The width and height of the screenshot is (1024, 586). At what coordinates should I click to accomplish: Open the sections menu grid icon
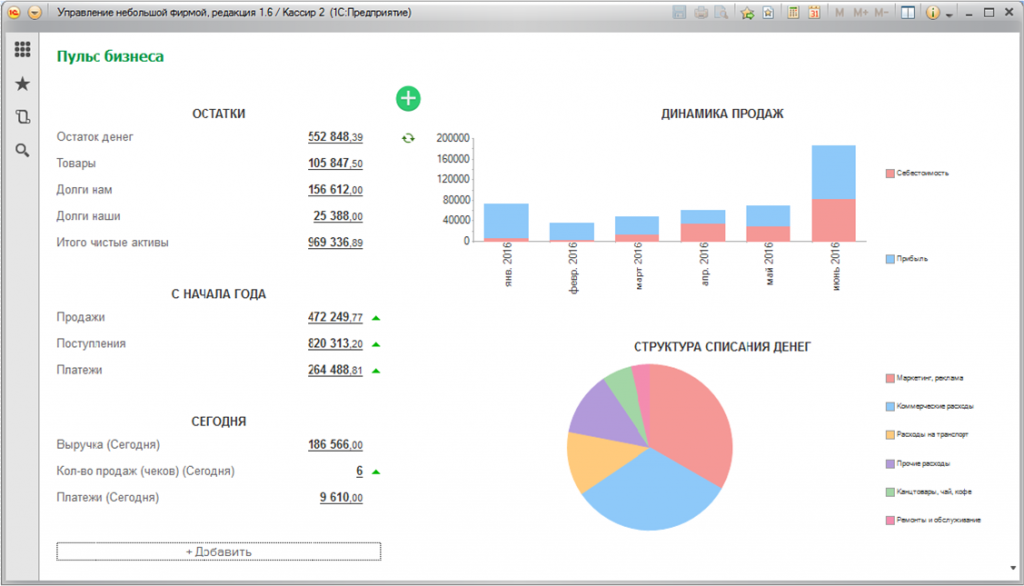pyautogui.click(x=22, y=50)
